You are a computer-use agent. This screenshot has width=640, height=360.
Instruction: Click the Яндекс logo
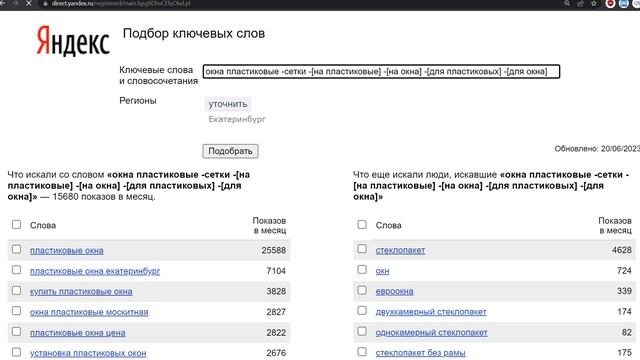point(73,41)
